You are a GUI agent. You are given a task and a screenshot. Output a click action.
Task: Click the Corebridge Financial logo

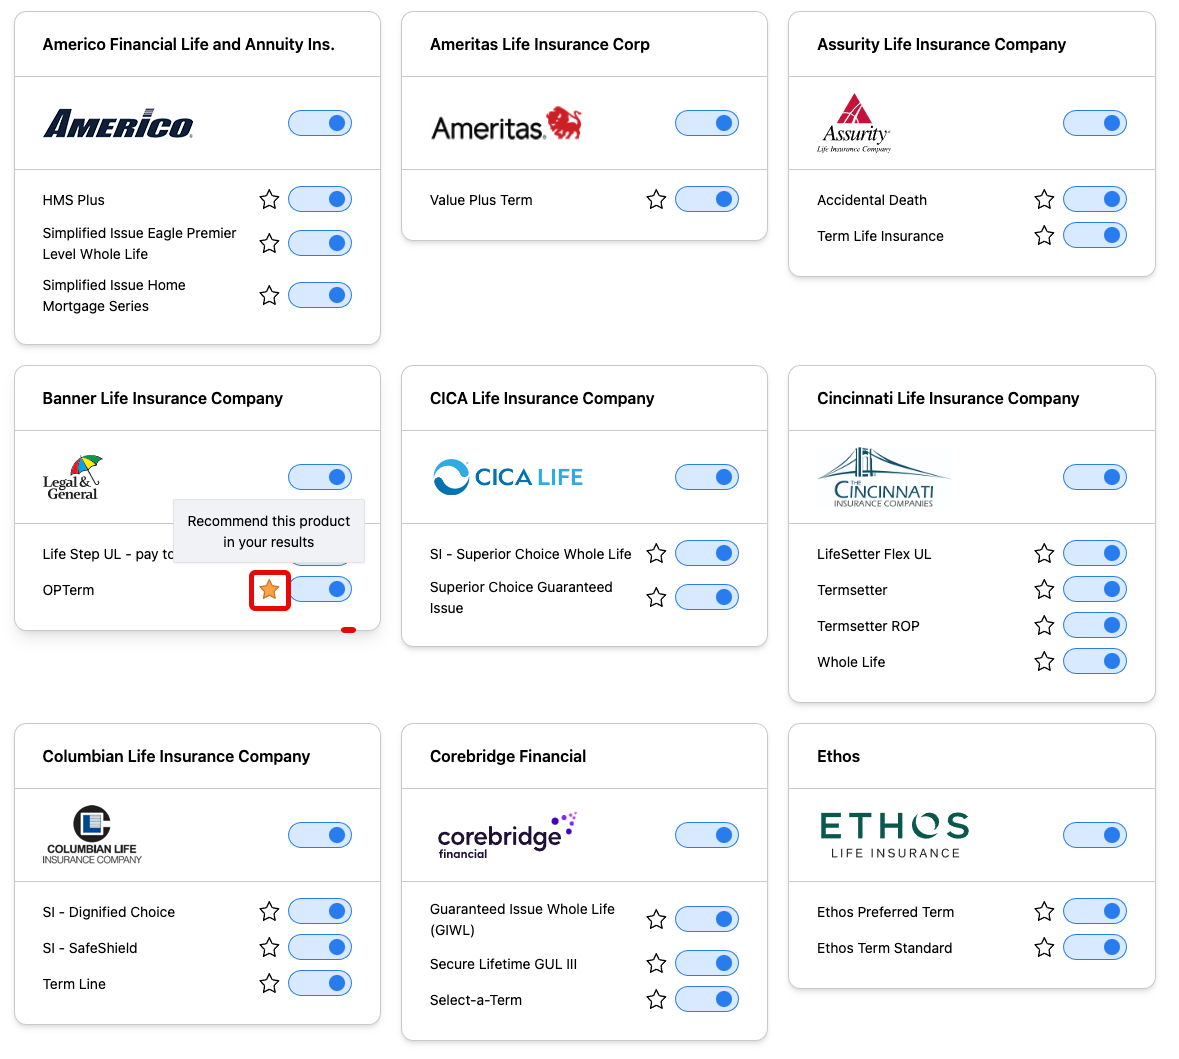click(507, 835)
